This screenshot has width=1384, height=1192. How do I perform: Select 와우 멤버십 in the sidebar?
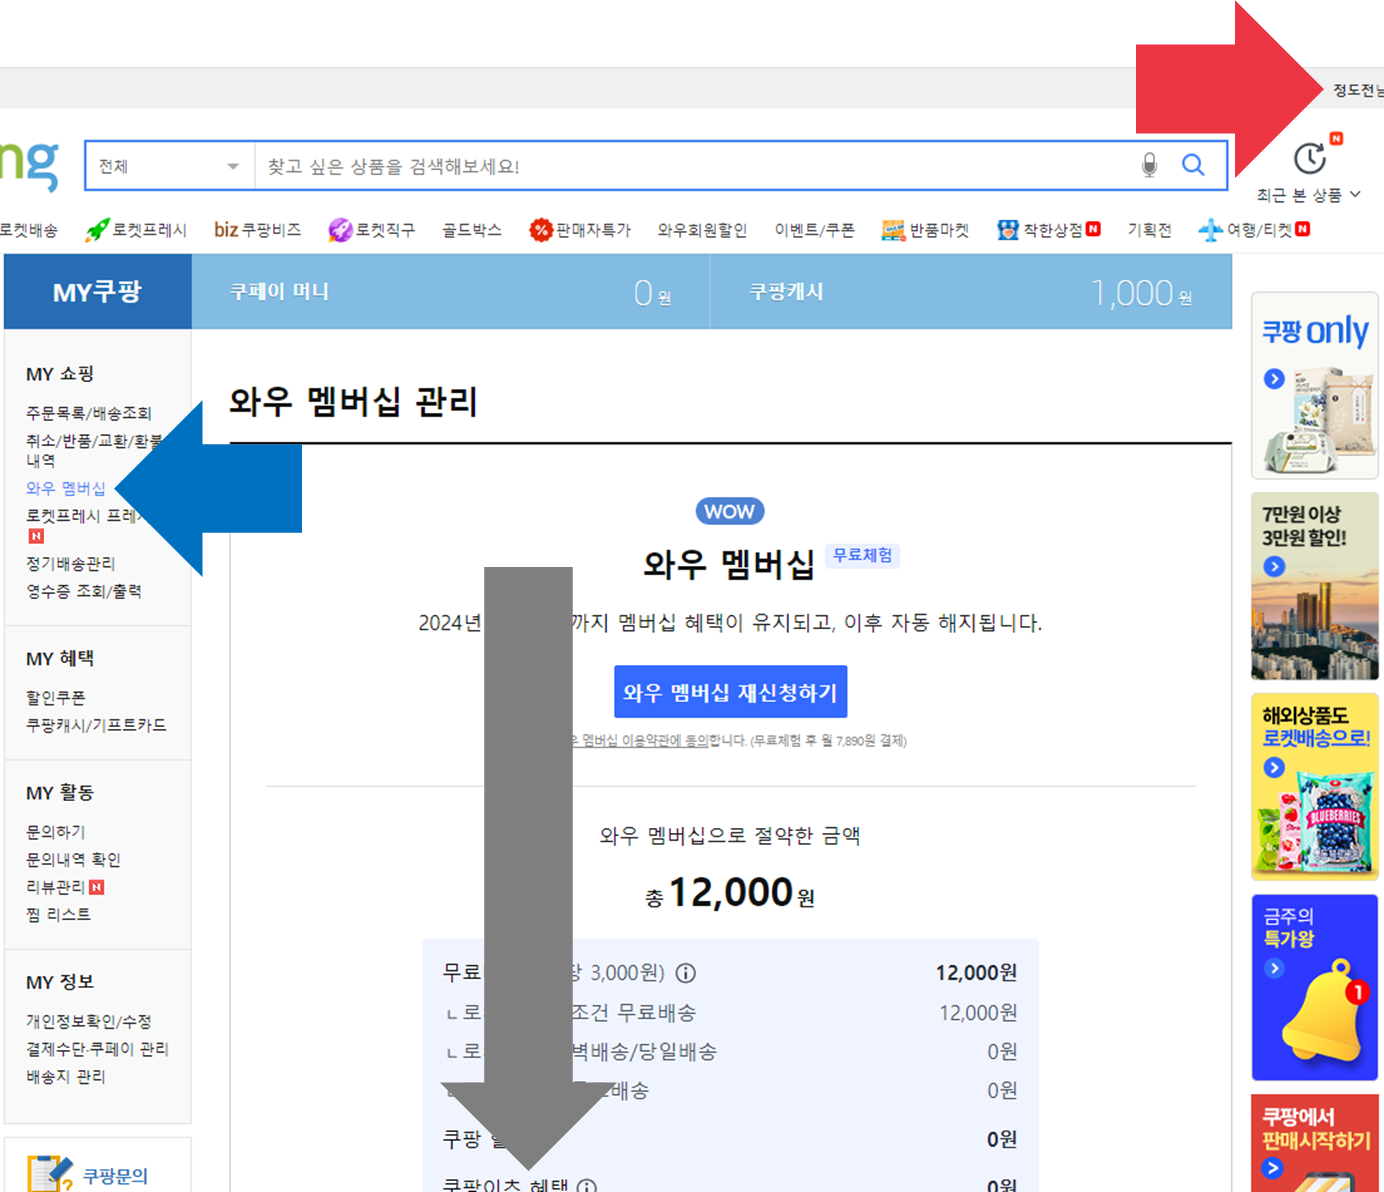(x=66, y=488)
